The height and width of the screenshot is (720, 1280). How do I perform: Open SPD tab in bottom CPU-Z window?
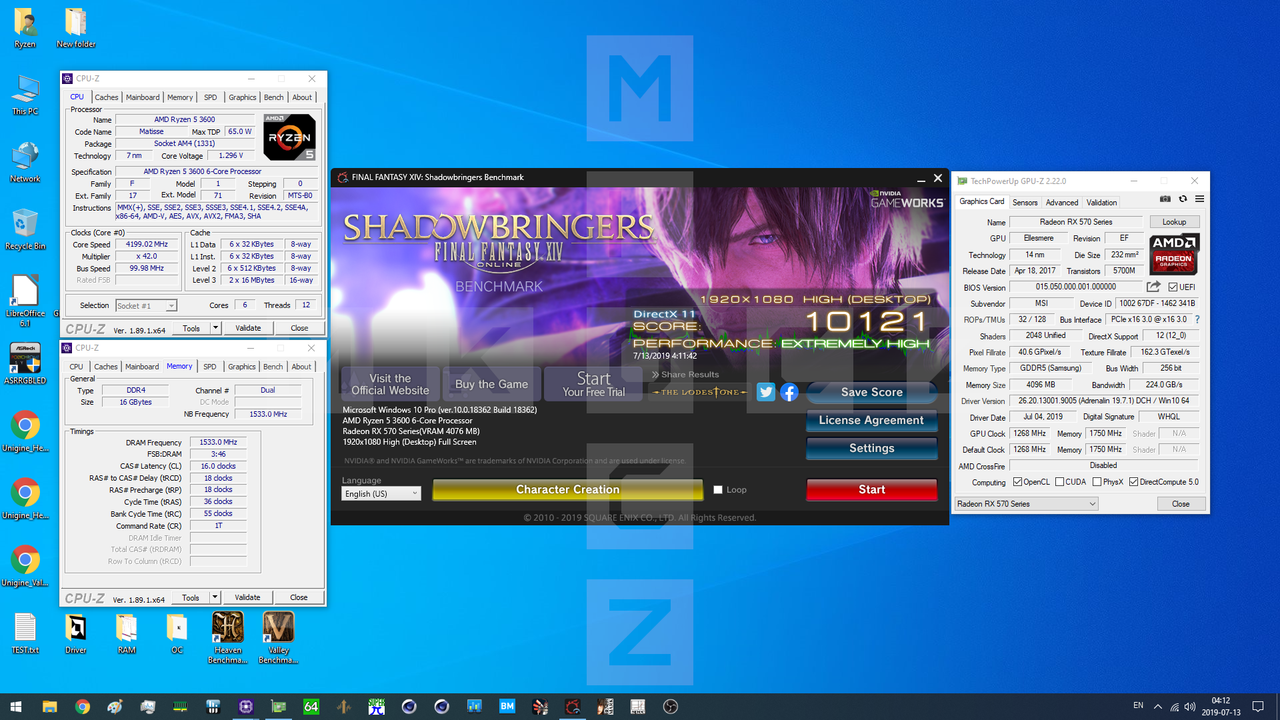click(210, 366)
